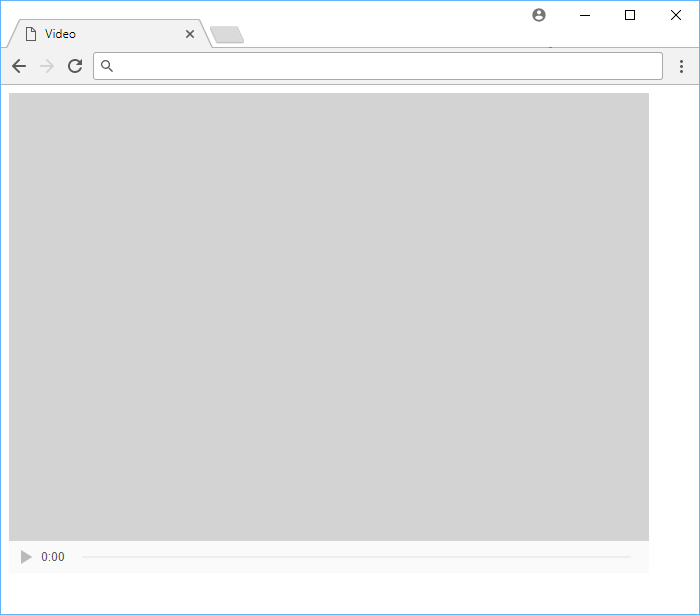The height and width of the screenshot is (615, 700).
Task: Close the Video tab
Action: [x=190, y=34]
